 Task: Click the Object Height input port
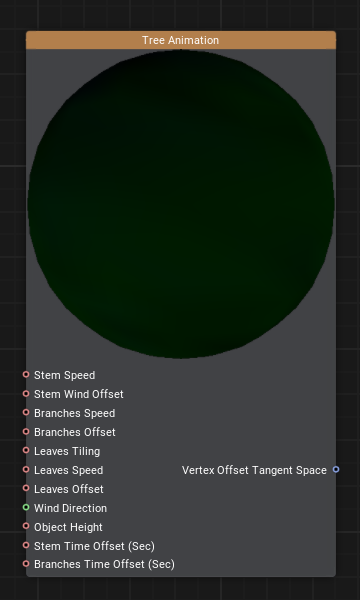coord(26,526)
